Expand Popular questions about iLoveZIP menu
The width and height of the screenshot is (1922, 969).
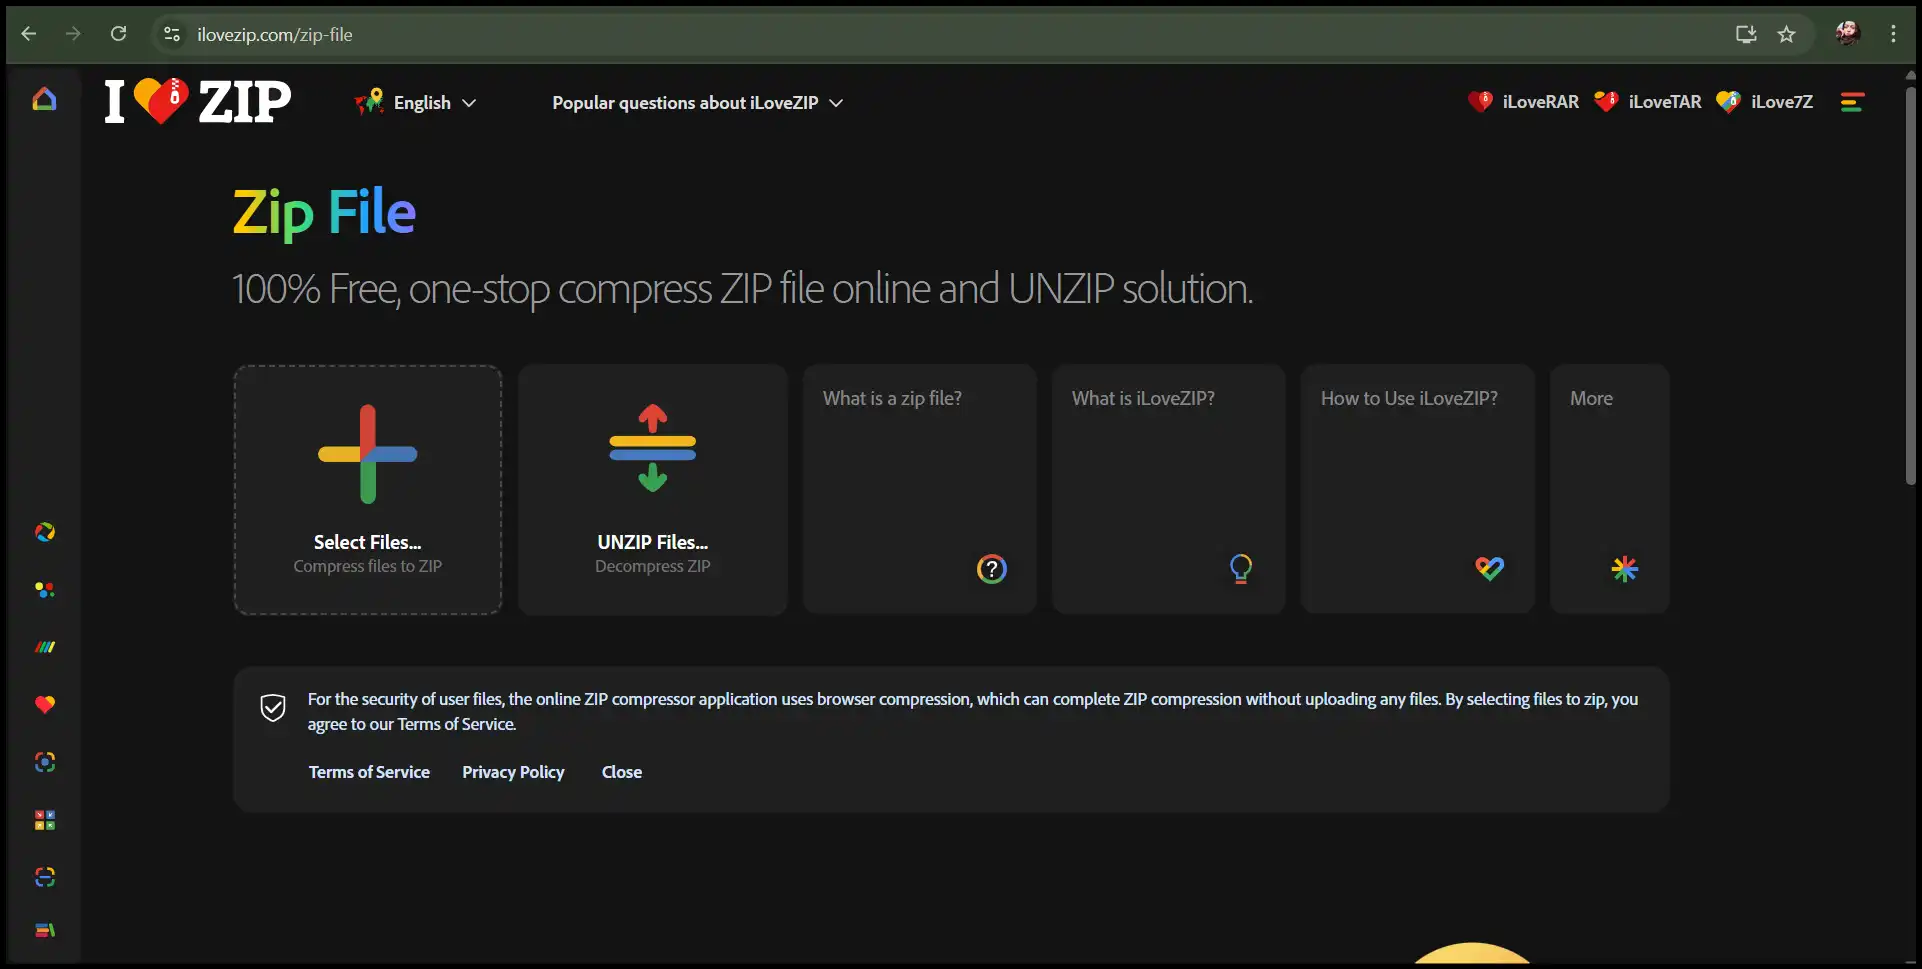697,102
